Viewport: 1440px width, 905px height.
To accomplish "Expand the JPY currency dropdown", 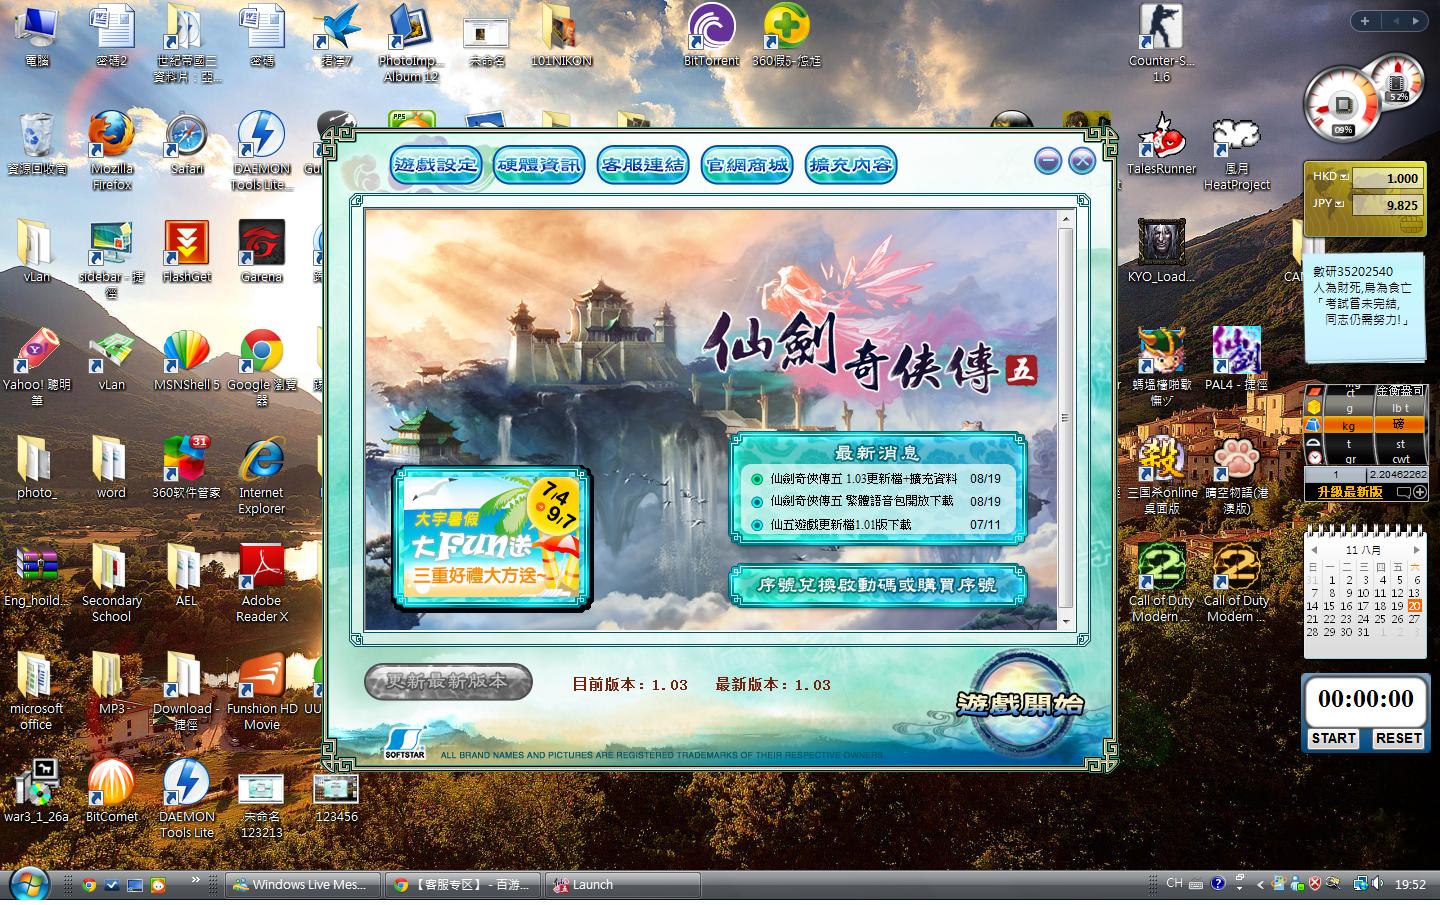I will click(1339, 204).
